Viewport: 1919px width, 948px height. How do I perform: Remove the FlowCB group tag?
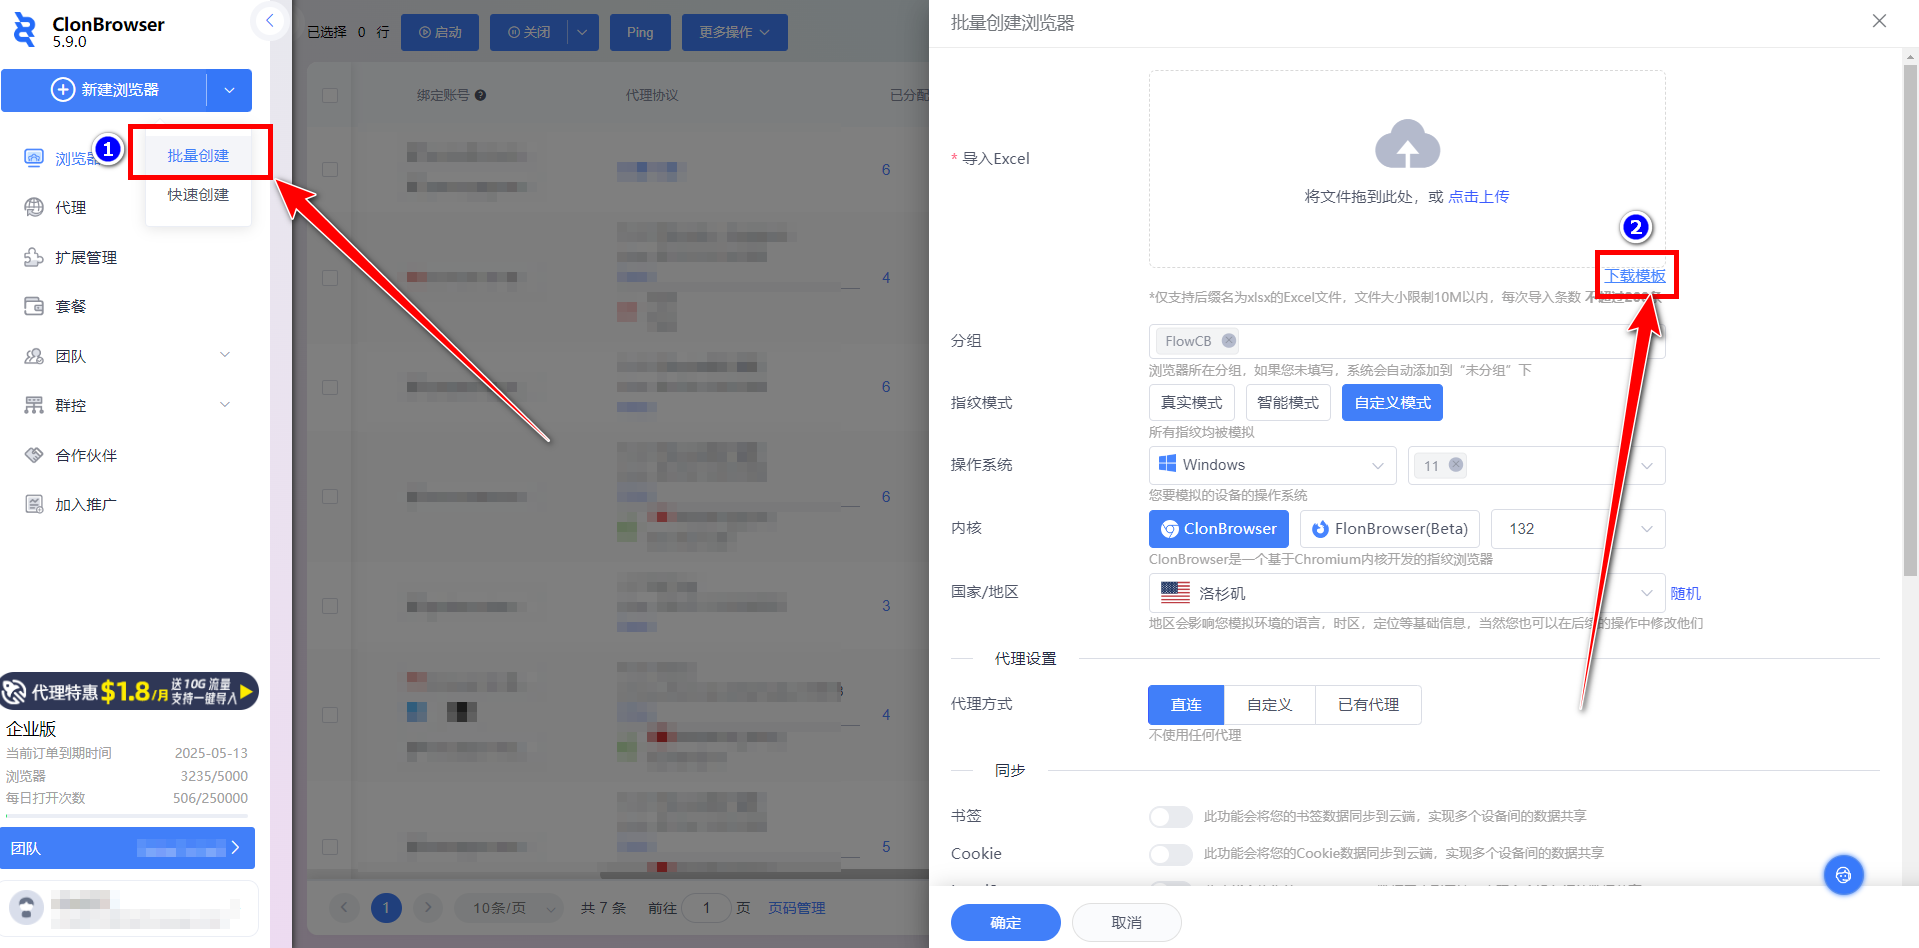[x=1228, y=341]
